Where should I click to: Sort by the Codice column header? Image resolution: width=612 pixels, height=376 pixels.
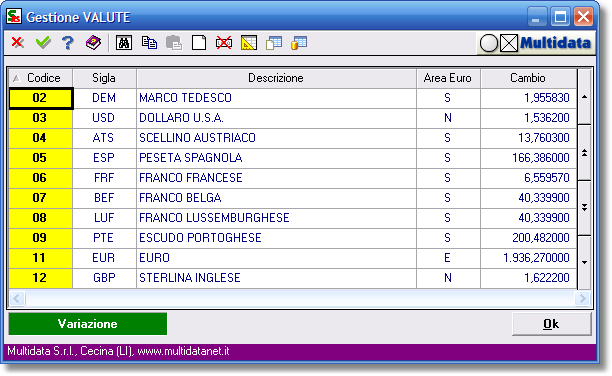click(x=41, y=78)
